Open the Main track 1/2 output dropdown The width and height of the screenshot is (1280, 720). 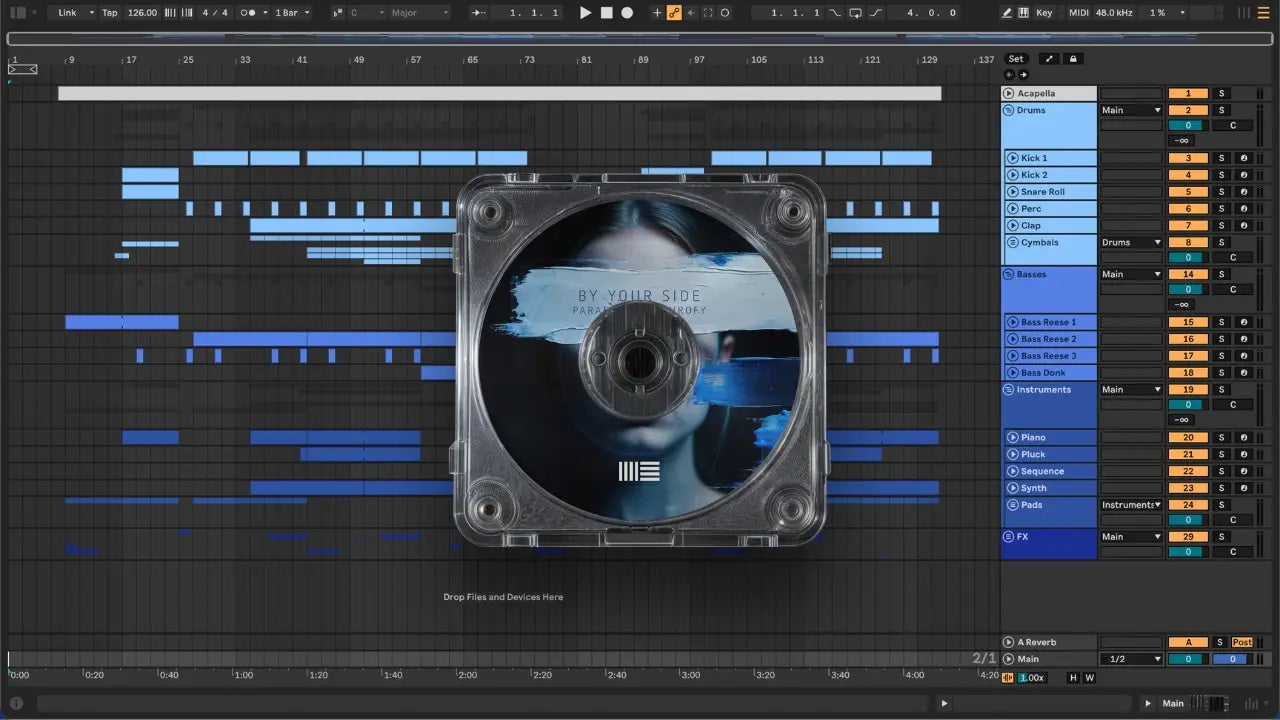click(x=1131, y=659)
